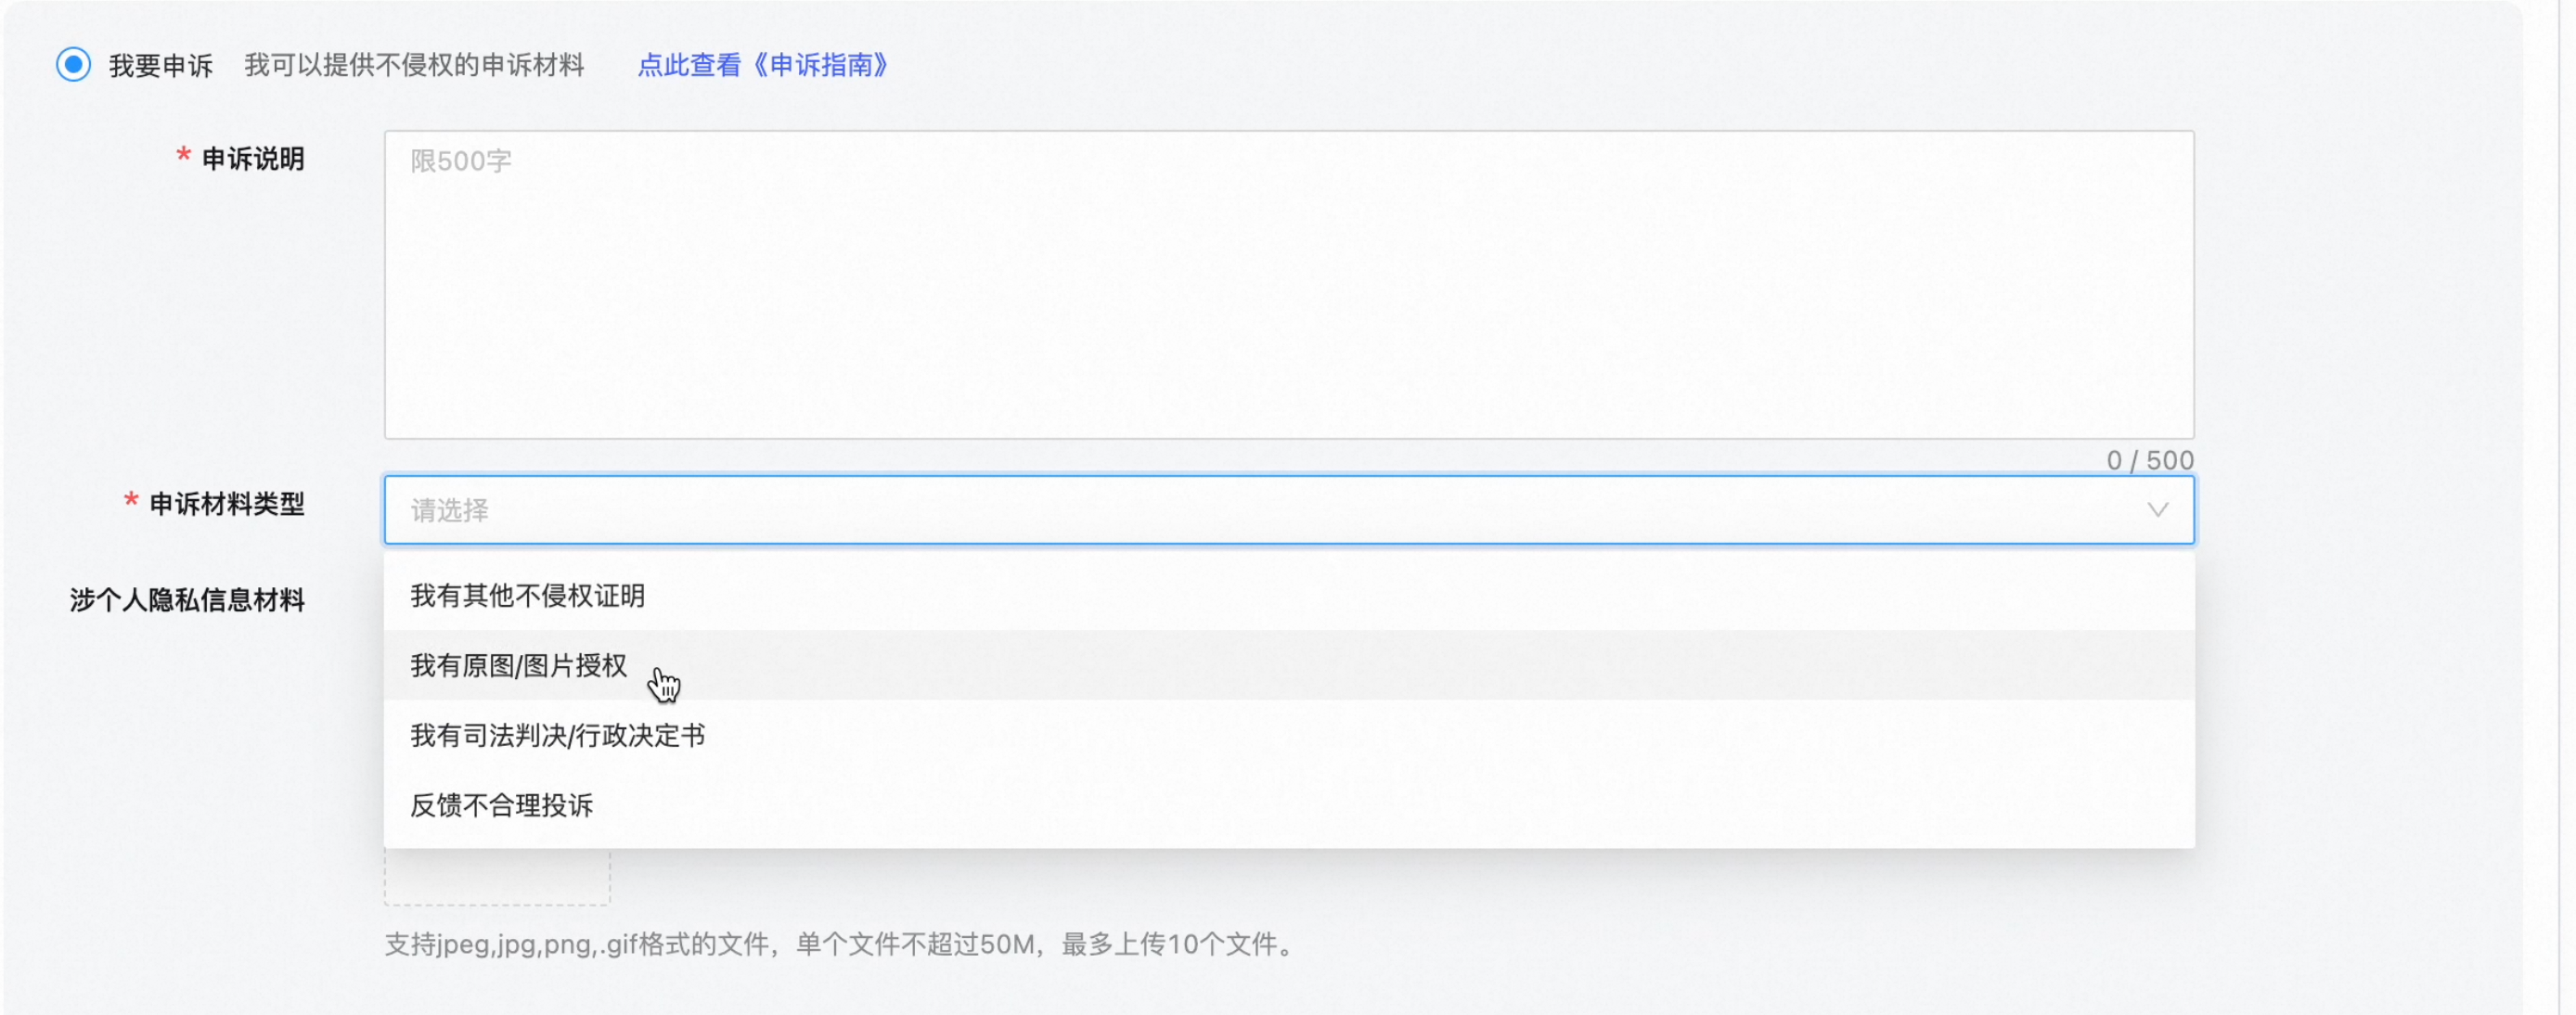Click the 涉个人隐私信息材料 label
The height and width of the screenshot is (1015, 2576).
pyautogui.click(x=187, y=600)
